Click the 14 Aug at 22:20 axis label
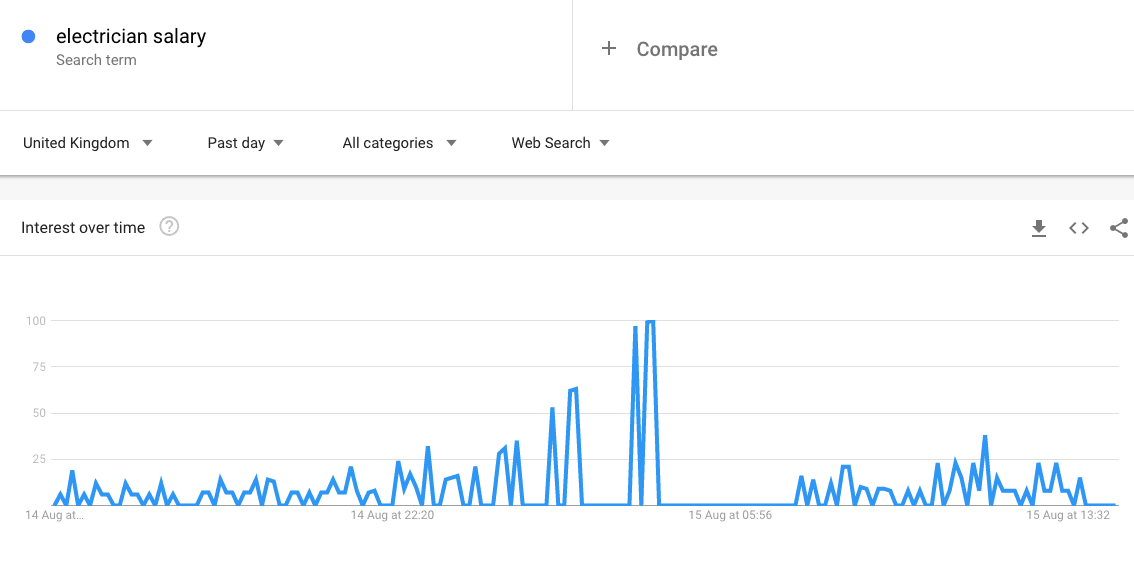The width and height of the screenshot is (1134, 580). click(x=392, y=515)
